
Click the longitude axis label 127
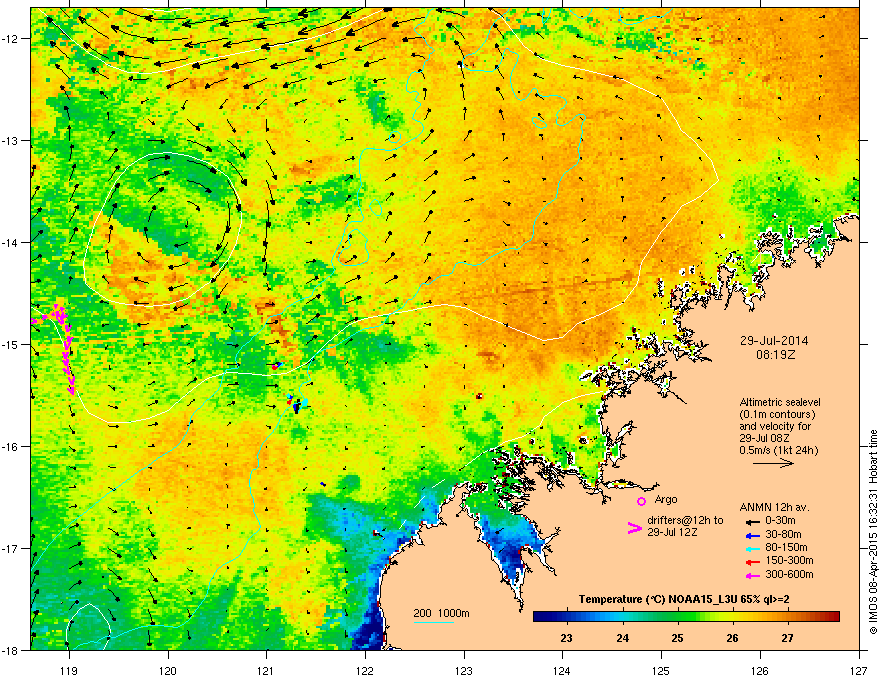coord(859,671)
